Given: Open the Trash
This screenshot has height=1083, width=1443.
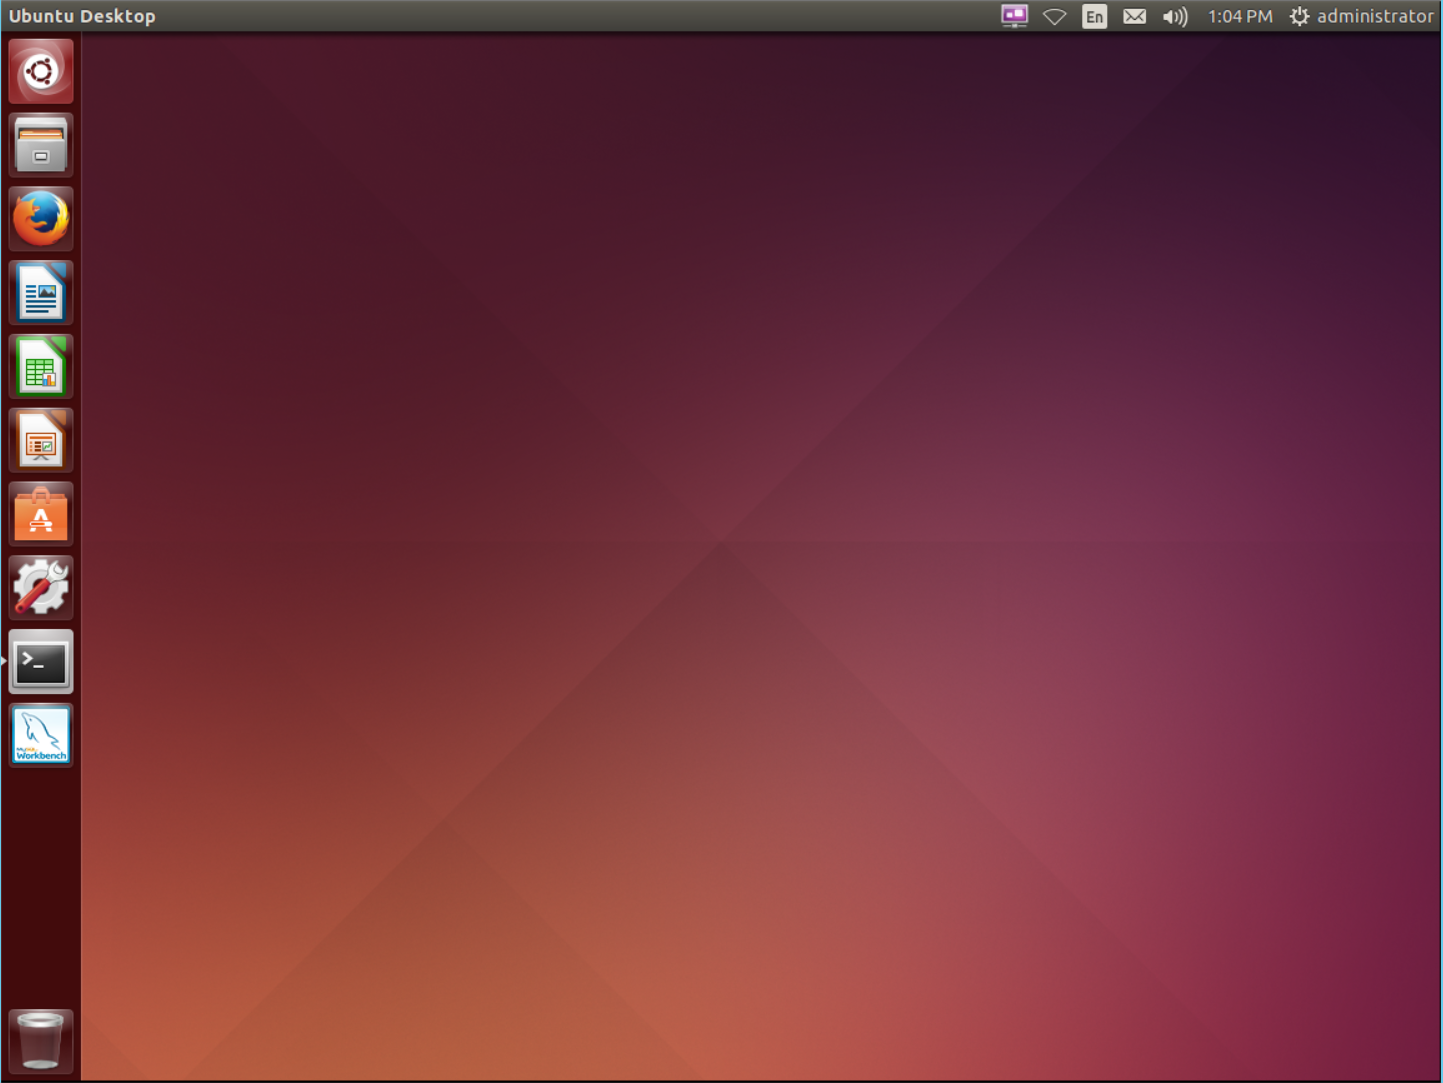Looking at the screenshot, I should click(40, 1040).
